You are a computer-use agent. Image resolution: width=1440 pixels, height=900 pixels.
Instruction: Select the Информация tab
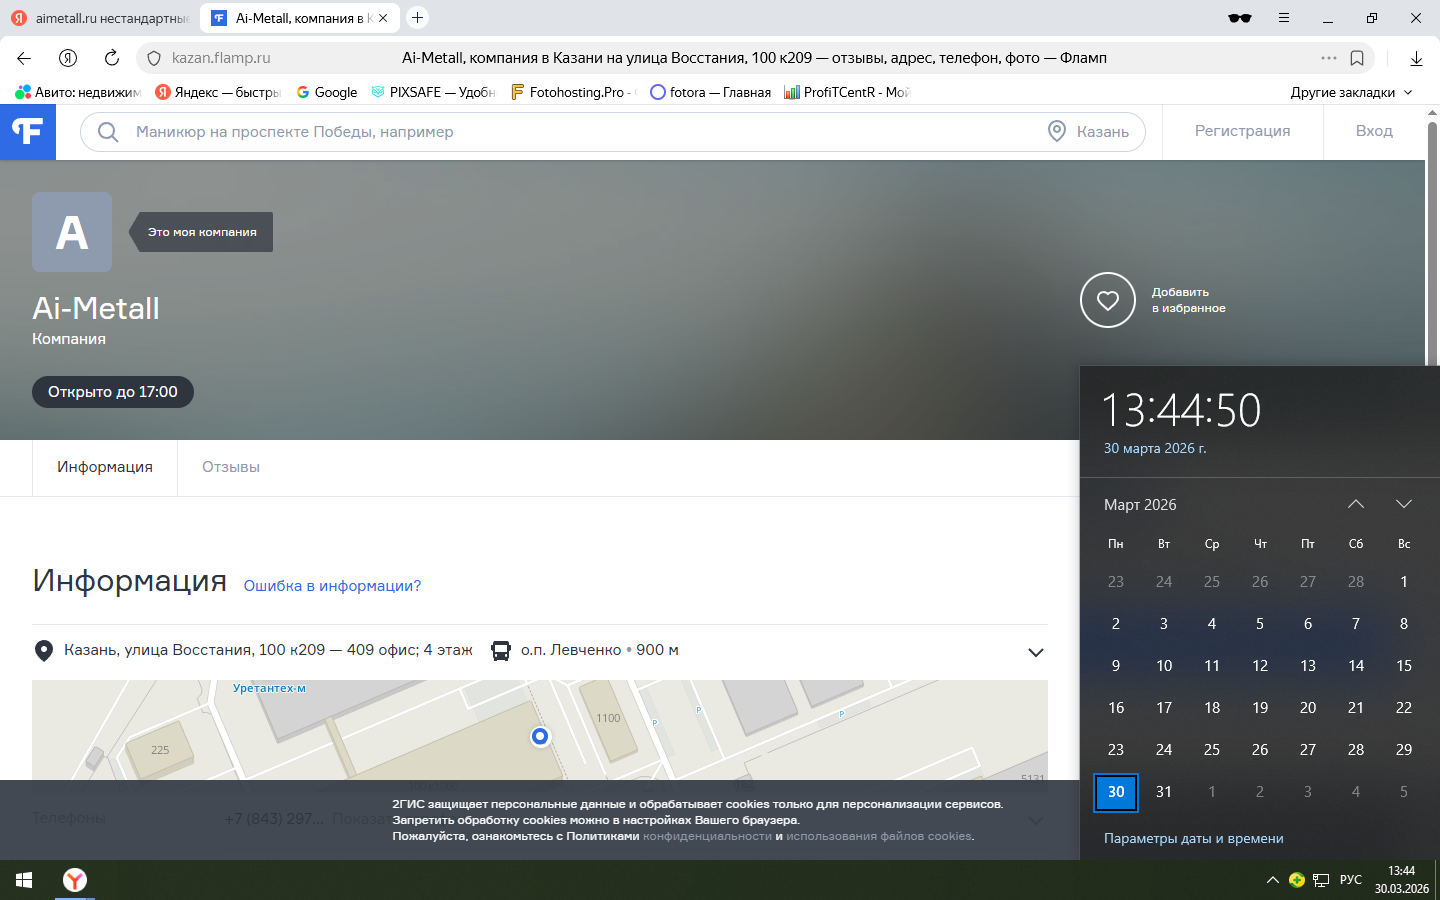point(105,467)
